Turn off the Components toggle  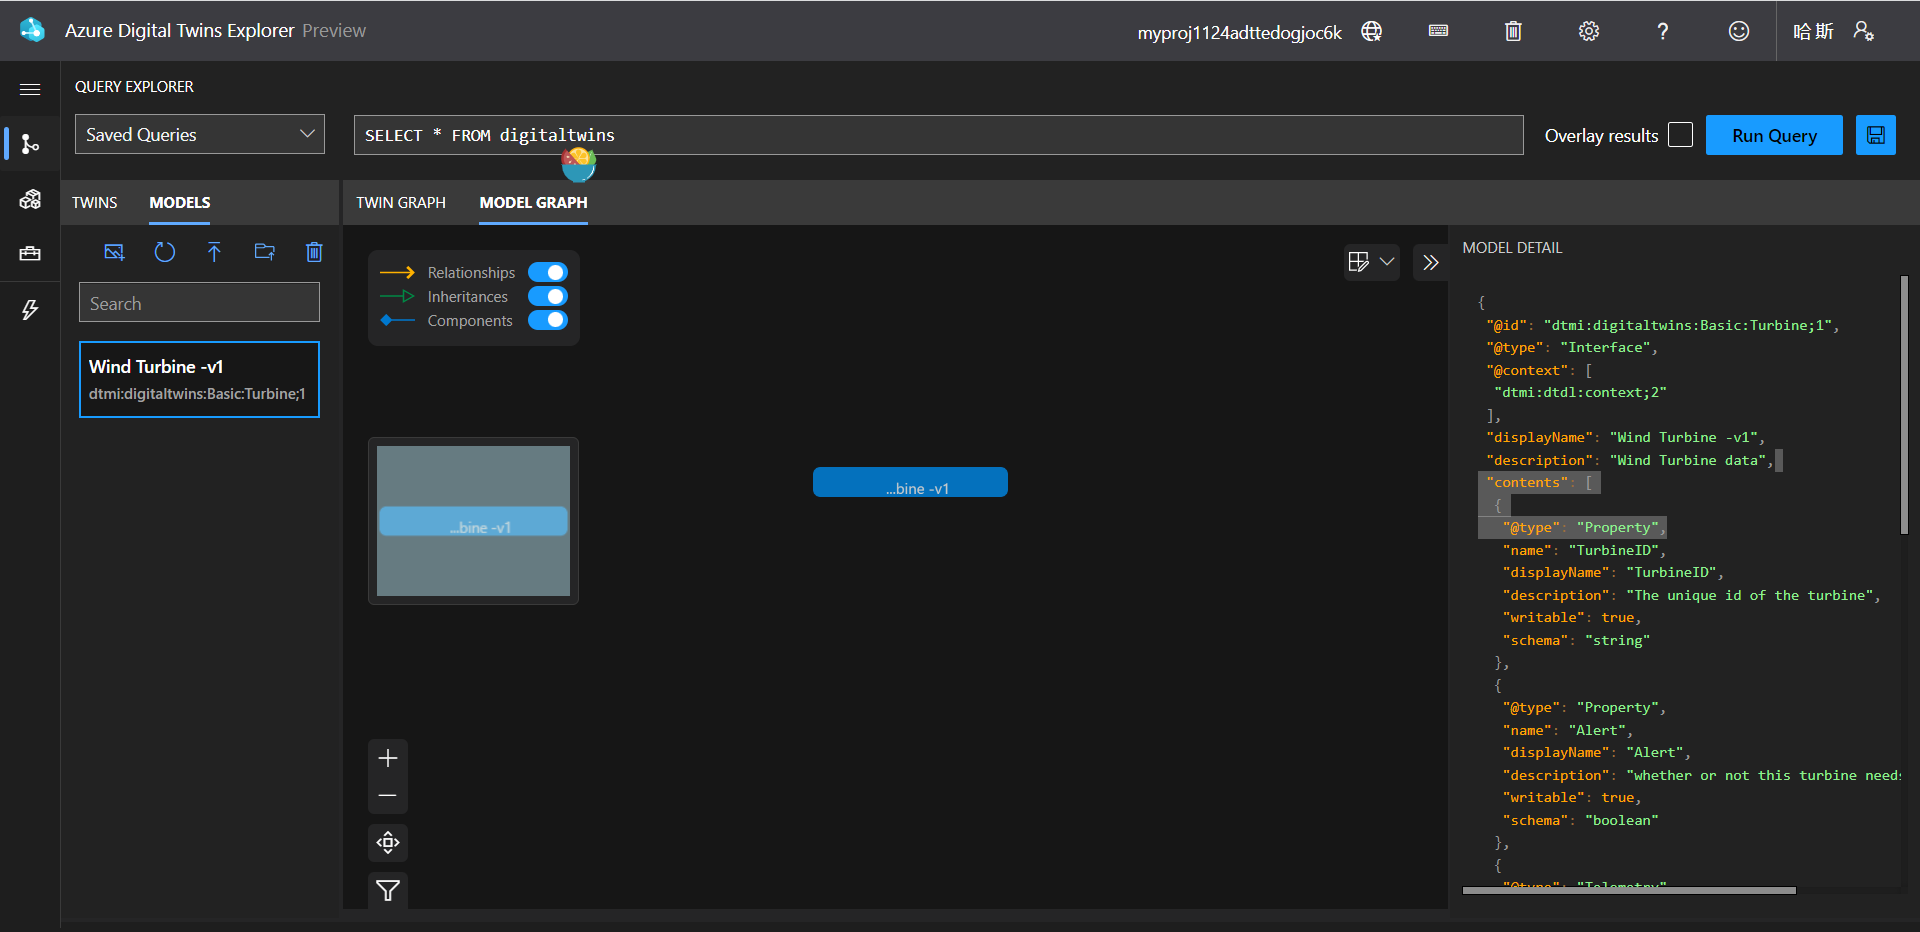[x=548, y=321]
